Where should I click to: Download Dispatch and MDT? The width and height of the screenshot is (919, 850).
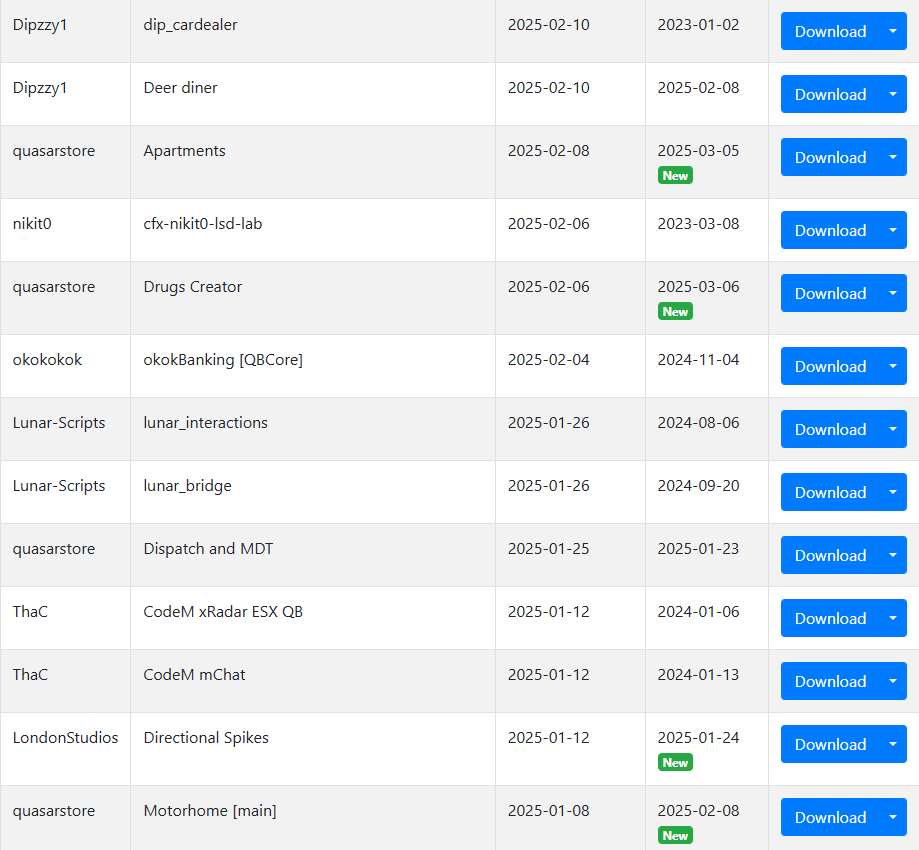830,555
